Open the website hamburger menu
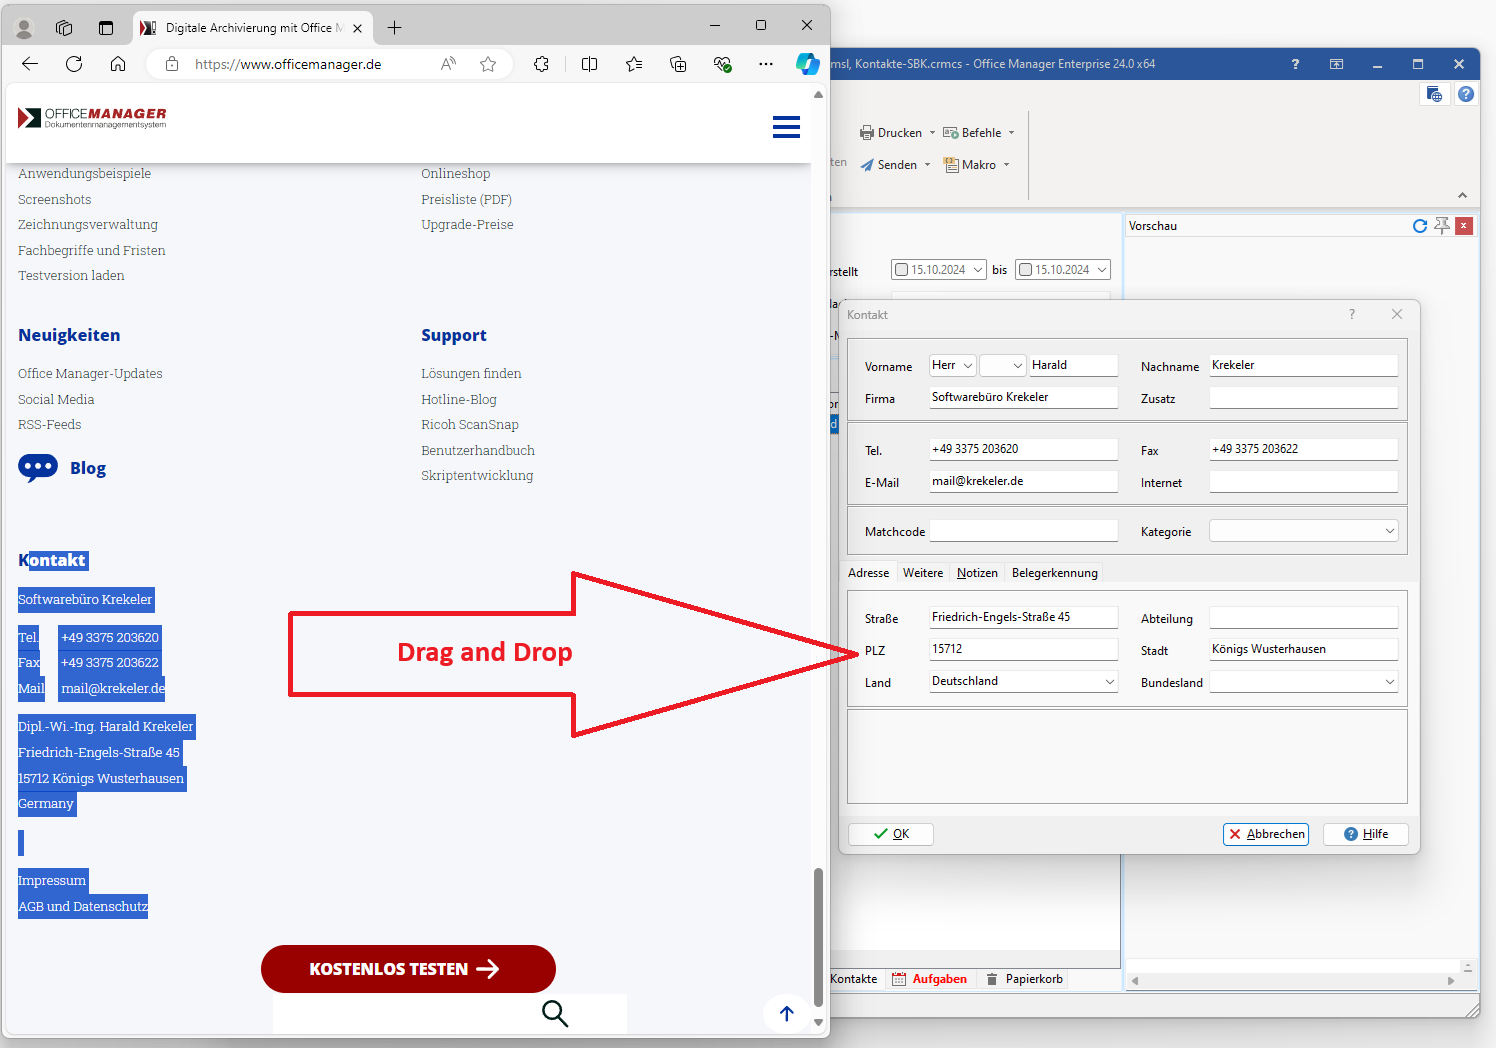Viewport: 1496px width, 1048px height. click(x=786, y=127)
